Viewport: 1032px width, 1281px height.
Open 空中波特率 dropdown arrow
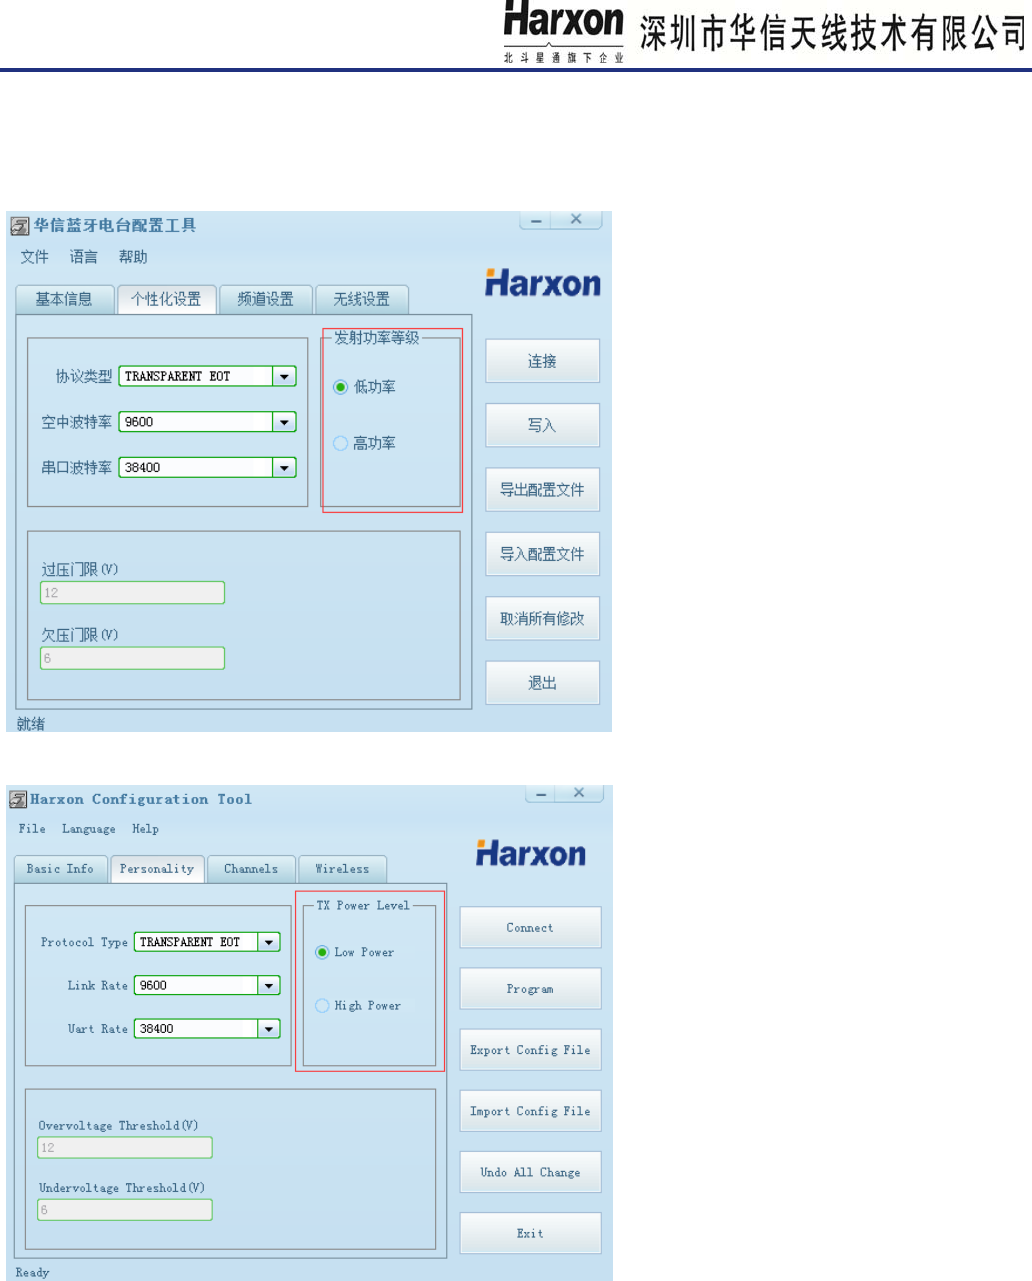tap(285, 422)
